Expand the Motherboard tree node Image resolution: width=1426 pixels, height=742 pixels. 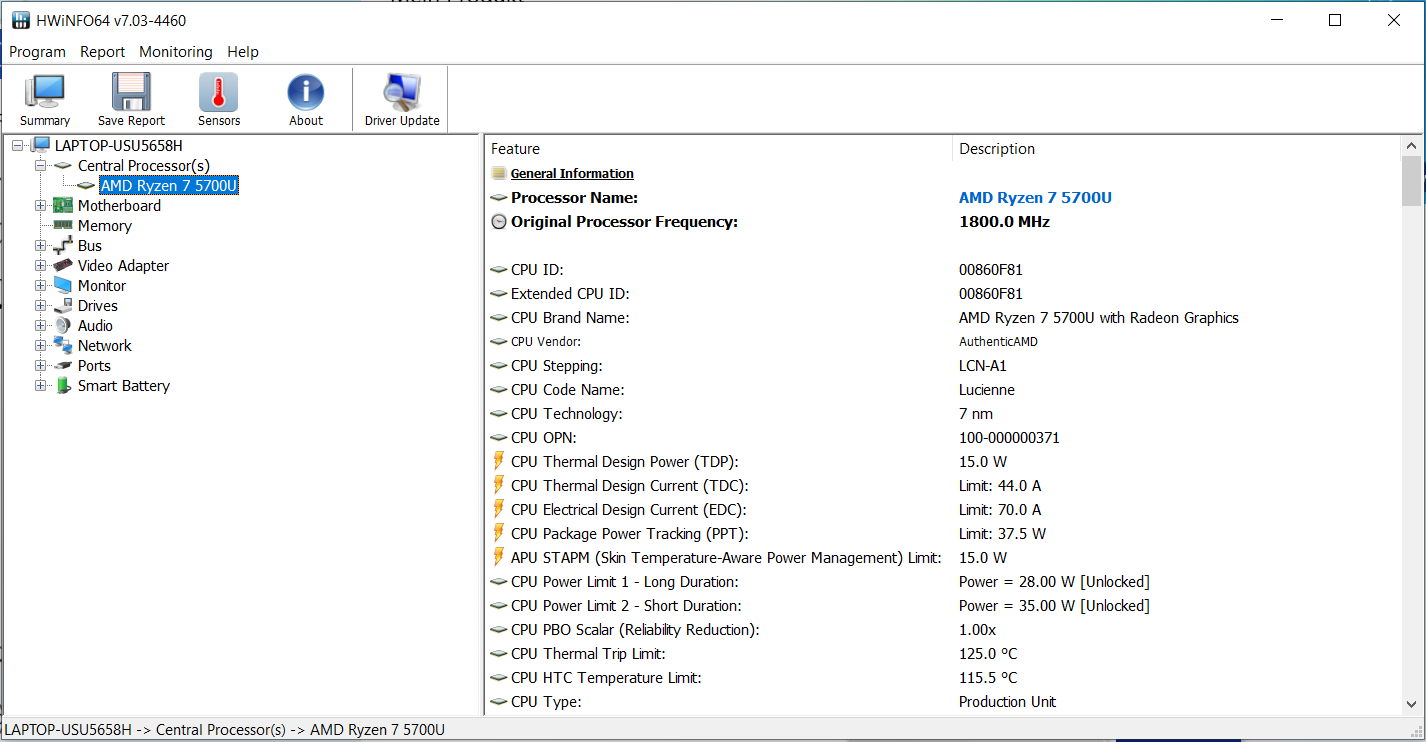(40, 206)
